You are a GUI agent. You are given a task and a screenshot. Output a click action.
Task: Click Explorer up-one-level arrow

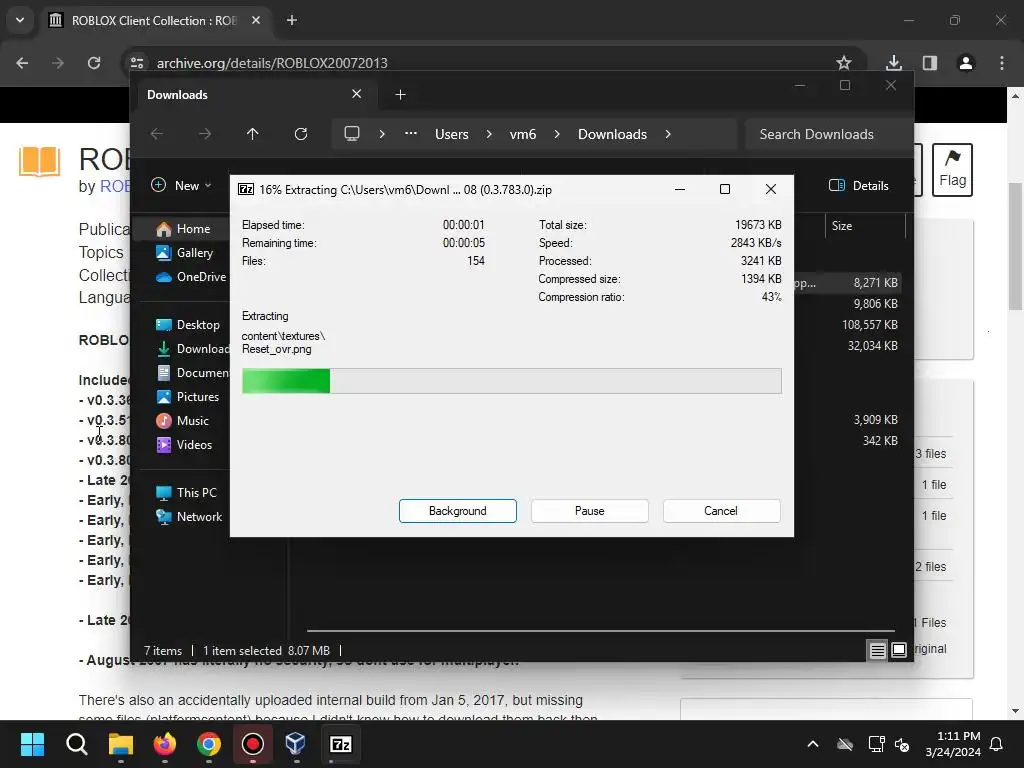[x=253, y=134]
